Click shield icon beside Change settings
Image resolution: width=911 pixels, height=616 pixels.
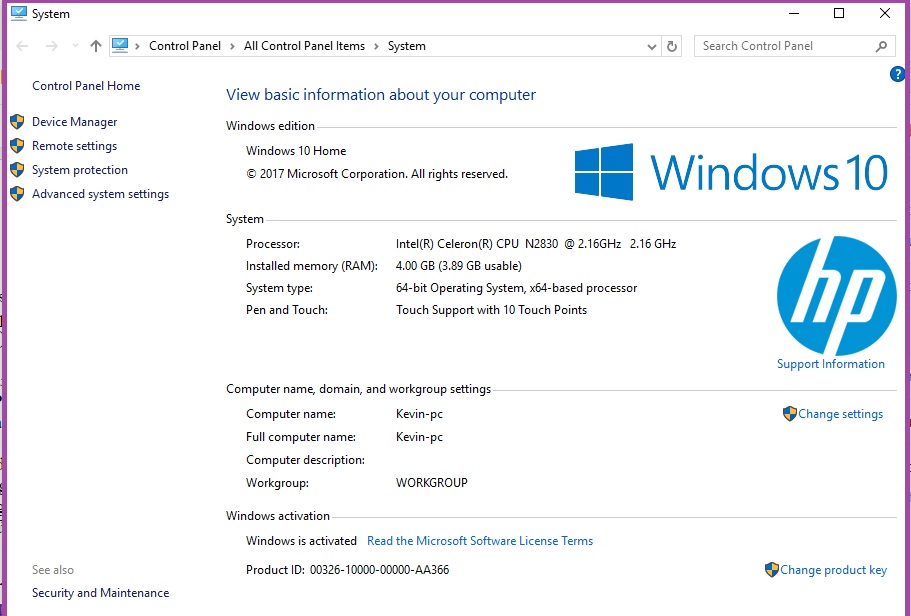pos(790,414)
